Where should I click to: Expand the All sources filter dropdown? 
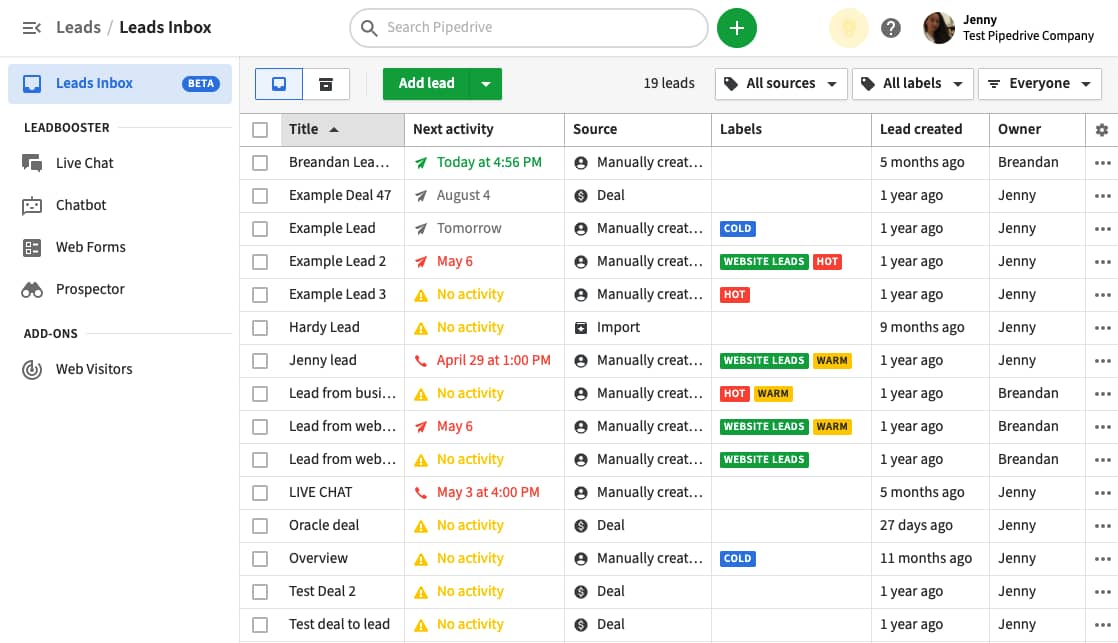(781, 84)
